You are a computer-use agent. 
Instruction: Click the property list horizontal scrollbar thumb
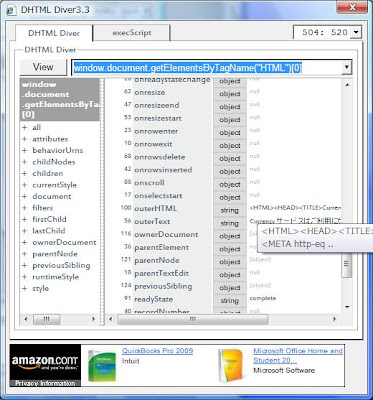click(x=193, y=319)
